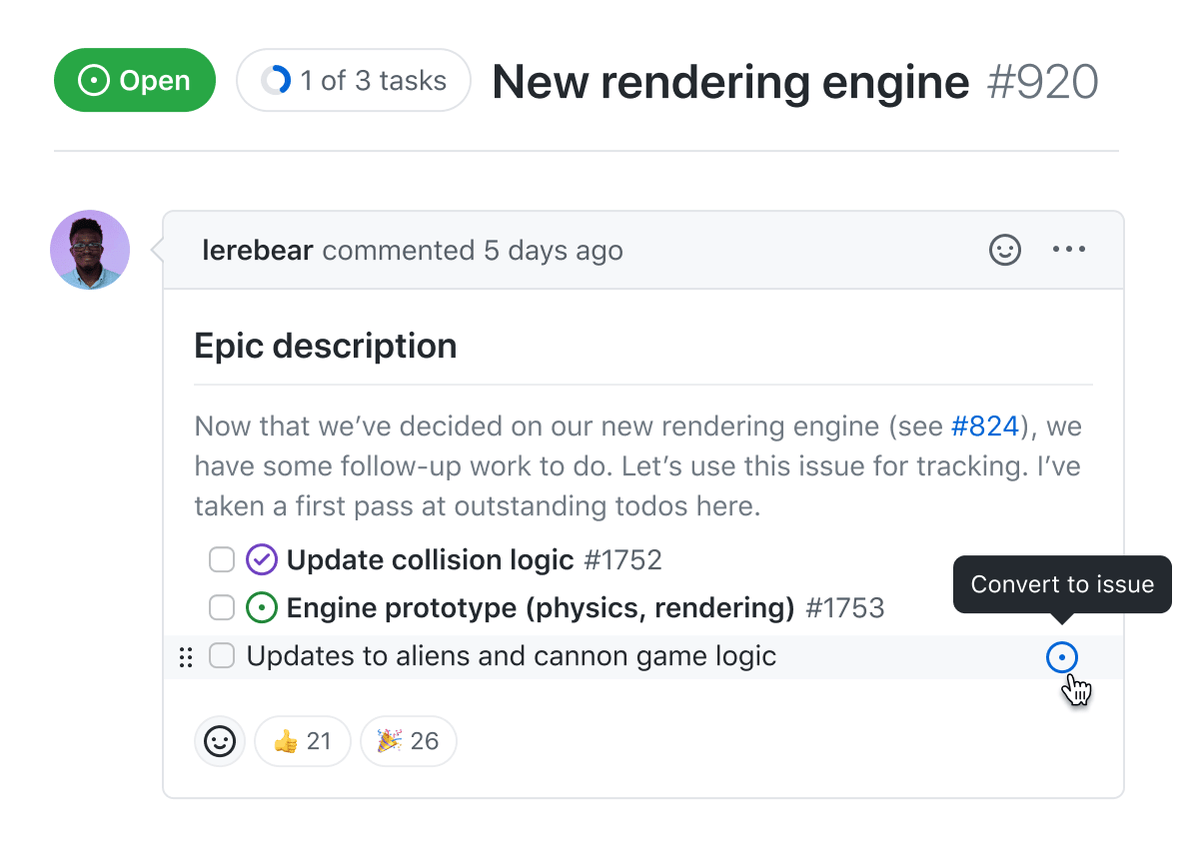Click the lerebear username link
This screenshot has height=848, width=1200.
pos(258,250)
